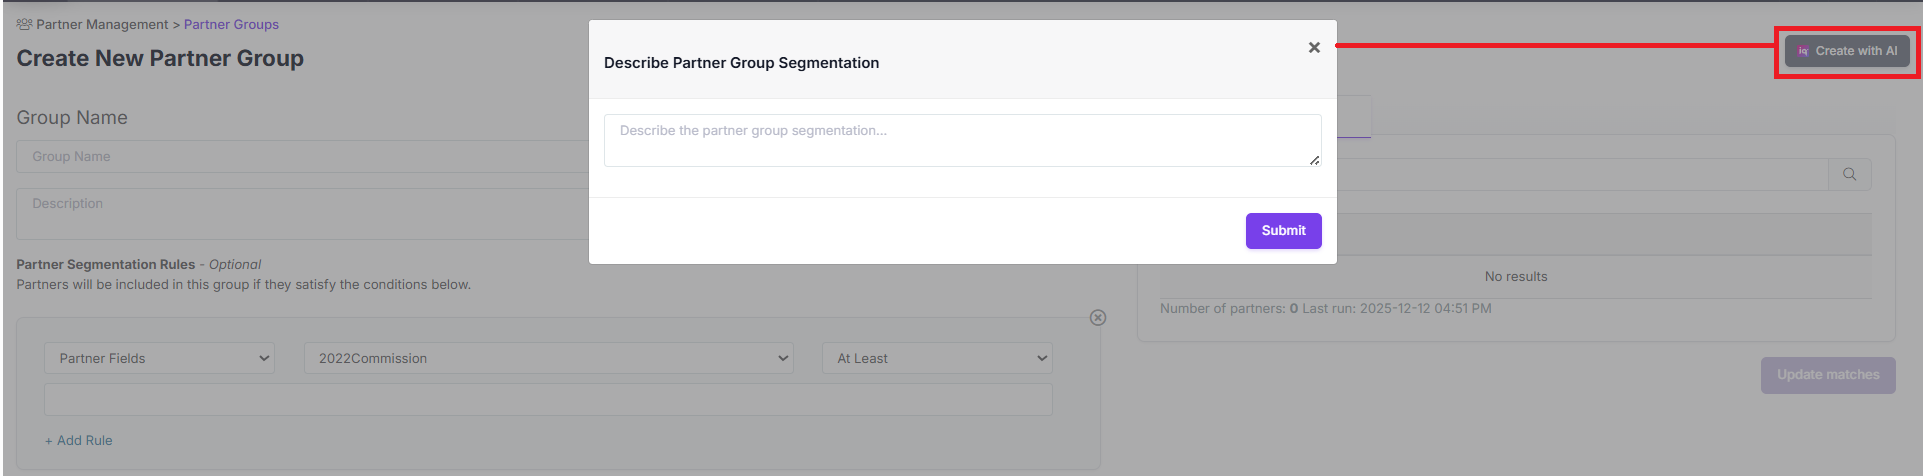Open the 2022Commission field dropdown
The image size is (1923, 476).
tap(548, 358)
